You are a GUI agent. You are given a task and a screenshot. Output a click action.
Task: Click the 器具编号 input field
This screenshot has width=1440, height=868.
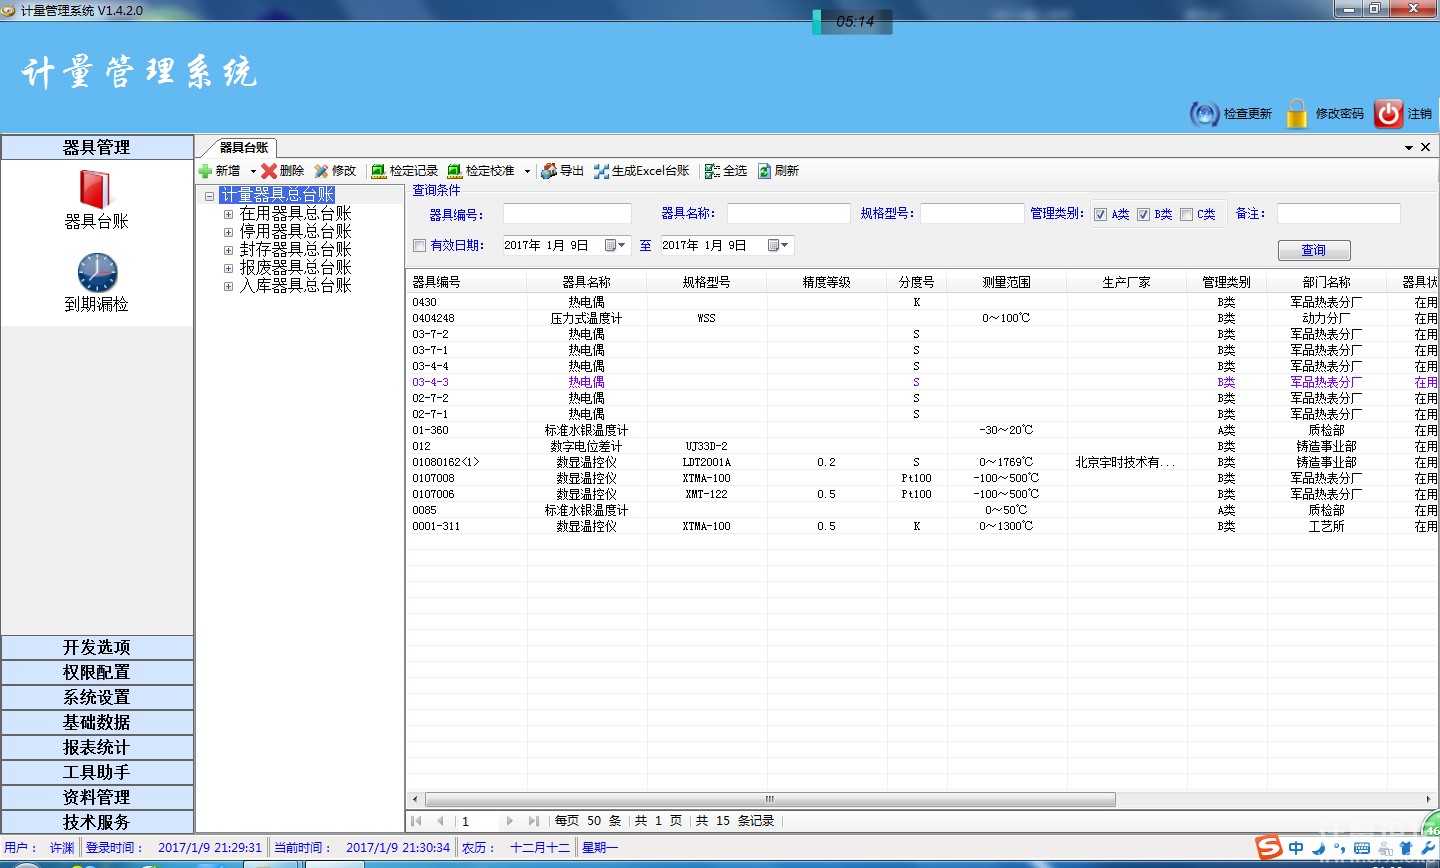(567, 214)
